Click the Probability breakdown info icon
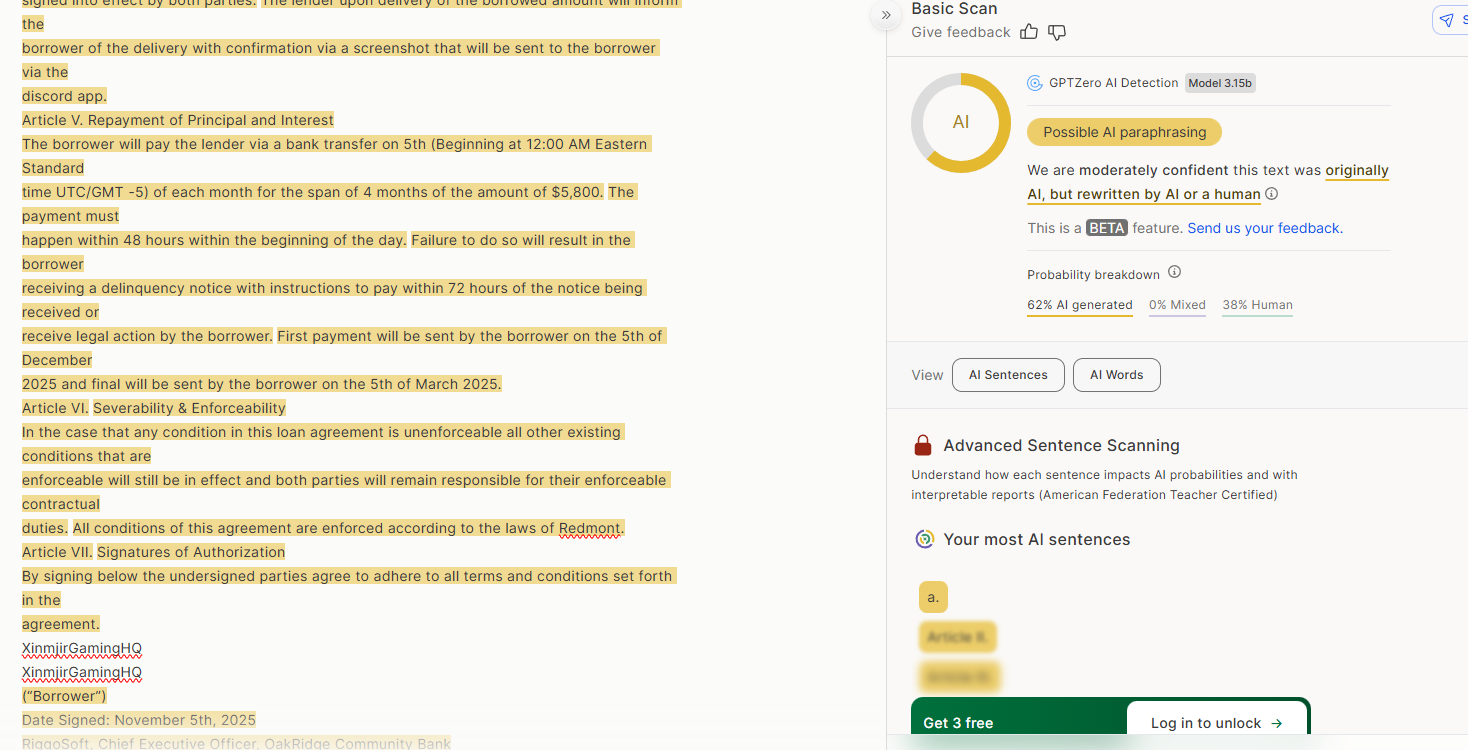 (x=1175, y=273)
